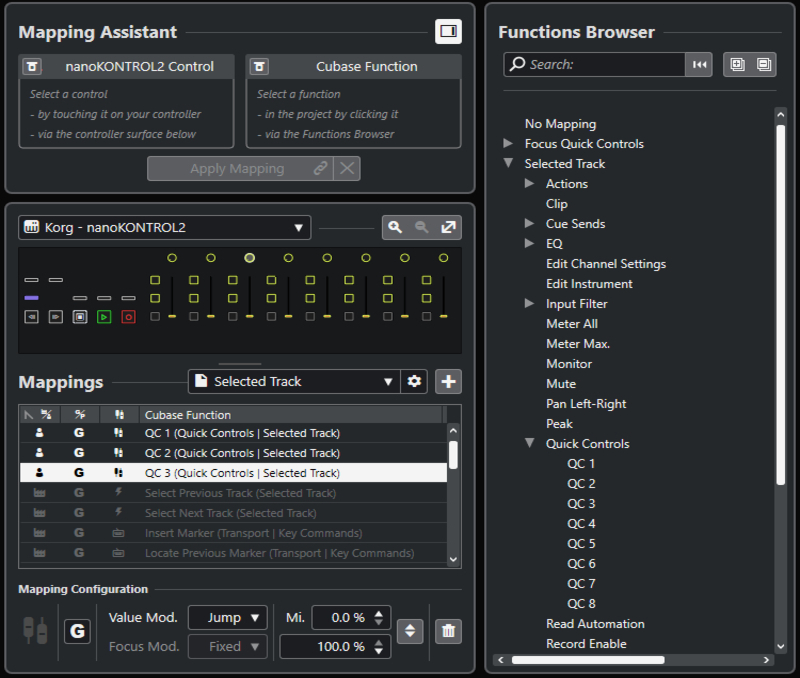Select Pan Left-Right function
This screenshot has height=678, width=800.
pyautogui.click(x=586, y=404)
